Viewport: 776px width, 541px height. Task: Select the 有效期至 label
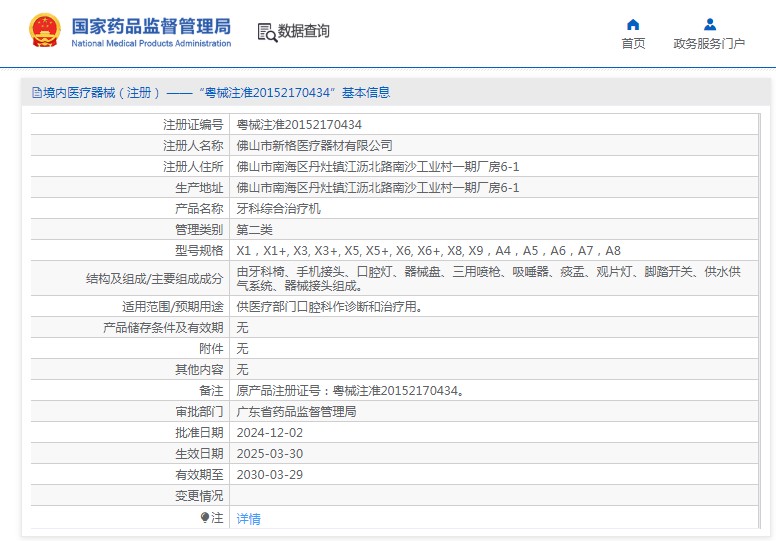click(x=199, y=475)
